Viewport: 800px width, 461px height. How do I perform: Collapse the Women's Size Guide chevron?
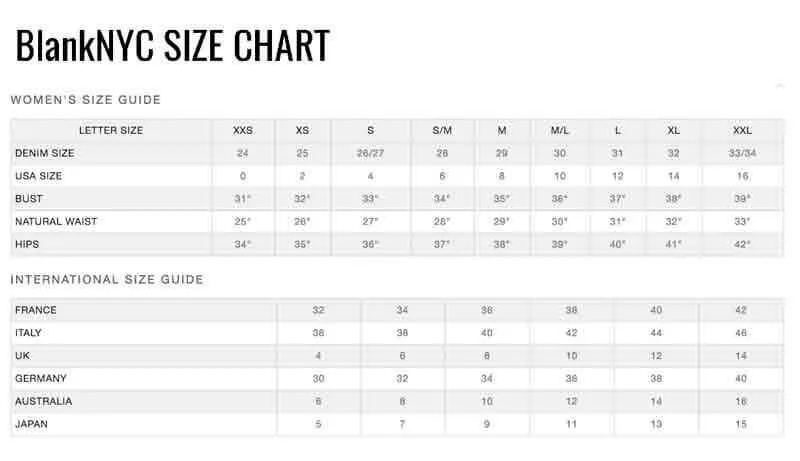(780, 86)
